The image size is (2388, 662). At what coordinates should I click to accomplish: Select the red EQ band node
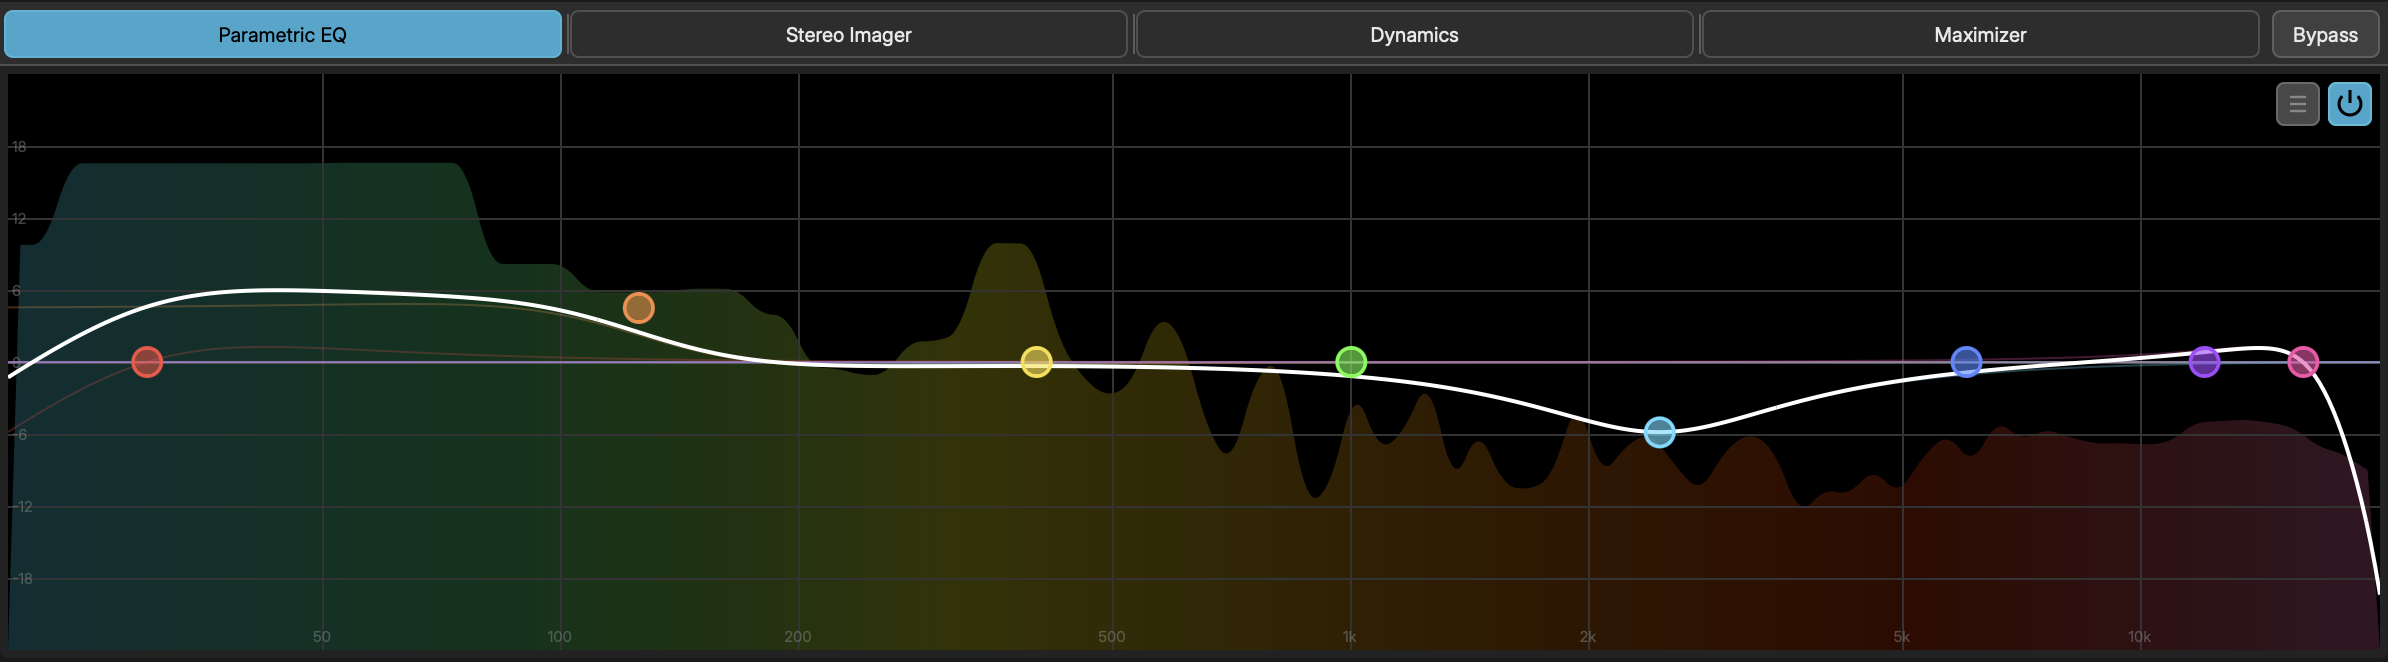147,362
